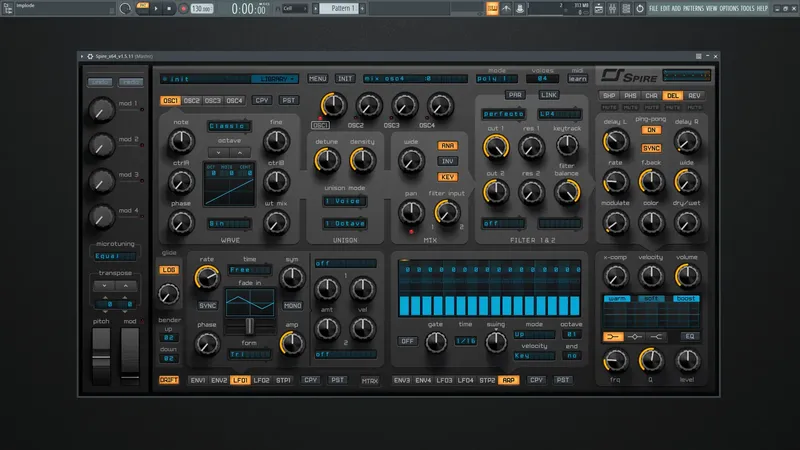800x450 pixels.
Task: Open the poly 1 mode dropdown
Action: coord(497,79)
